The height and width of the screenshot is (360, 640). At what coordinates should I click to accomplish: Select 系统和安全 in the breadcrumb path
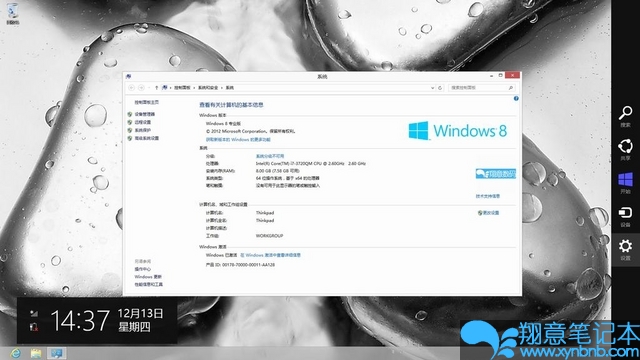point(208,88)
